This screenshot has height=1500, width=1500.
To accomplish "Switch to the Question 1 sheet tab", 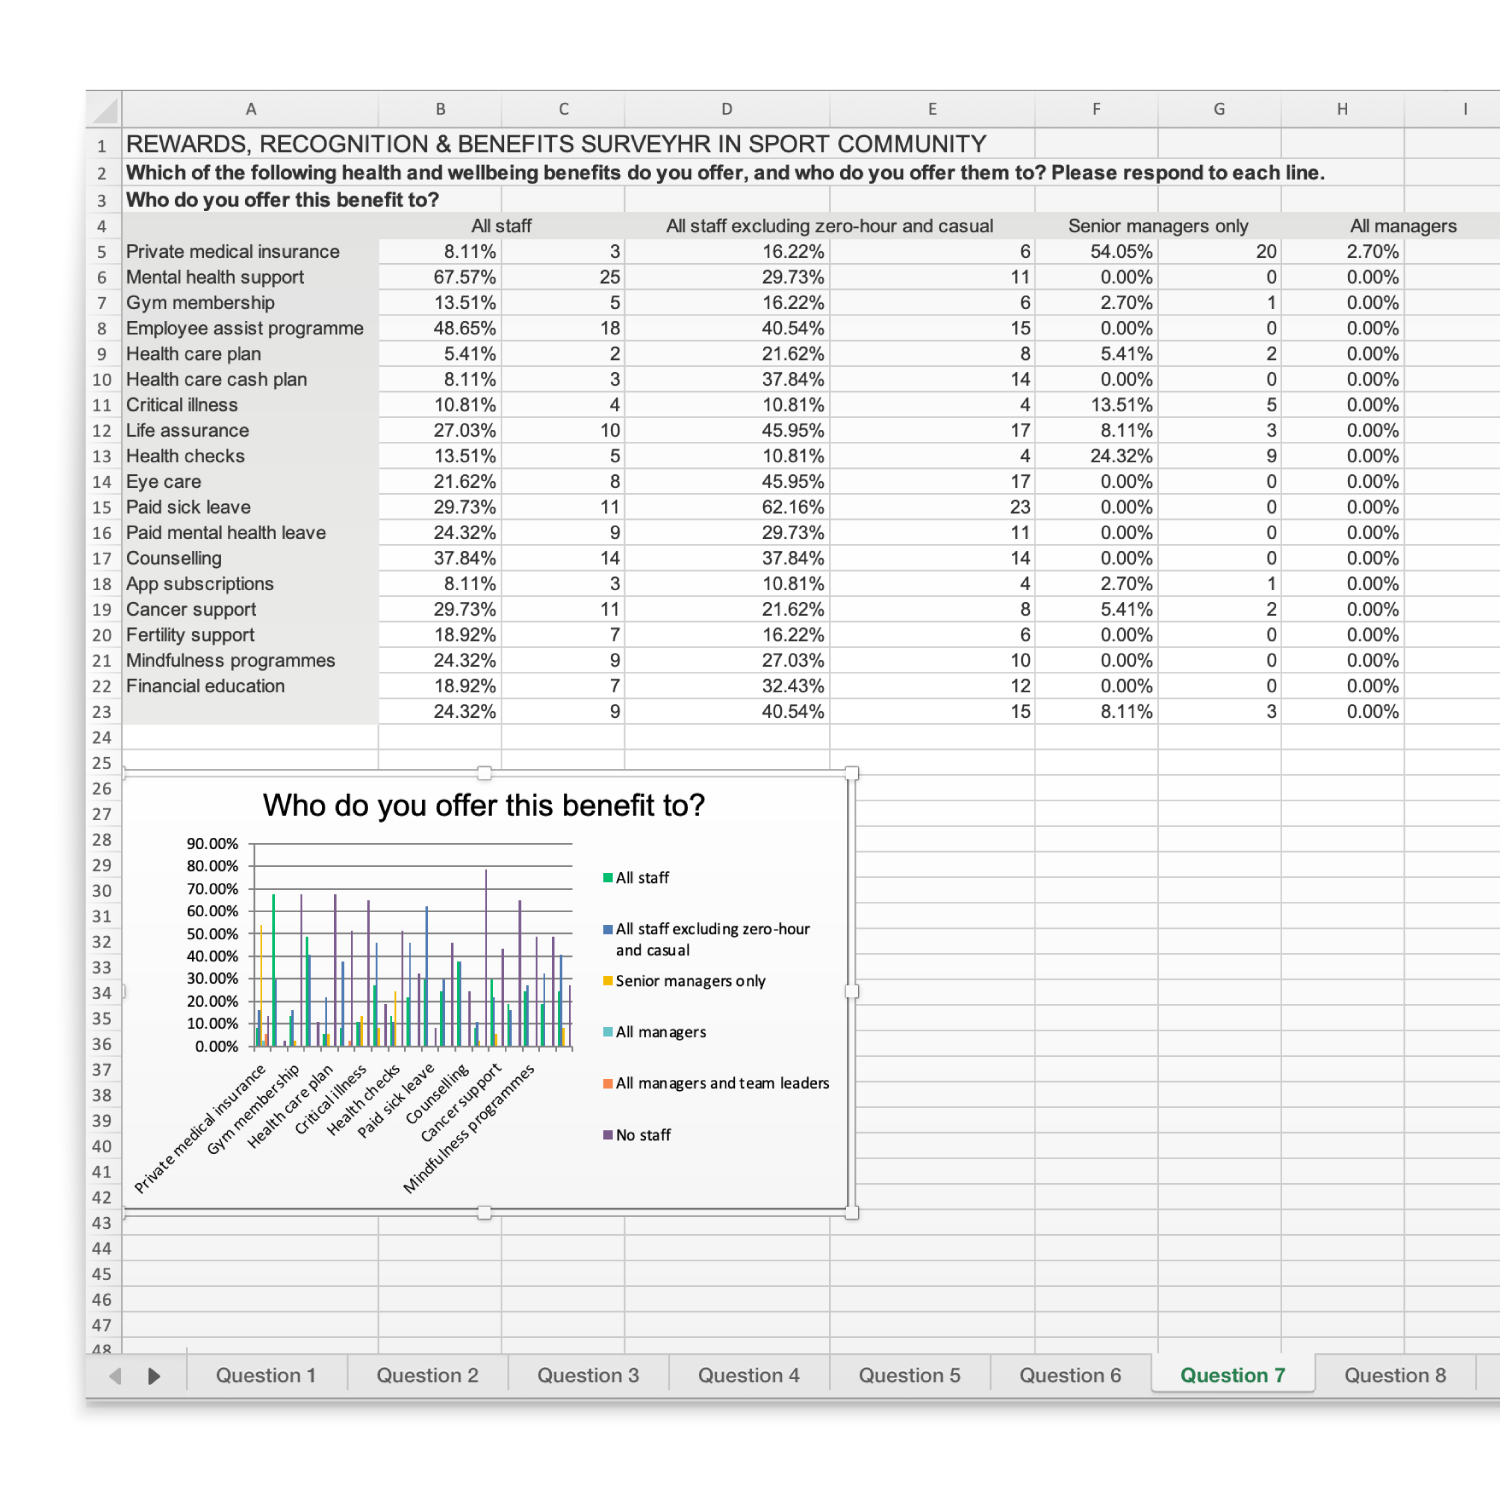I will pyautogui.click(x=266, y=1375).
